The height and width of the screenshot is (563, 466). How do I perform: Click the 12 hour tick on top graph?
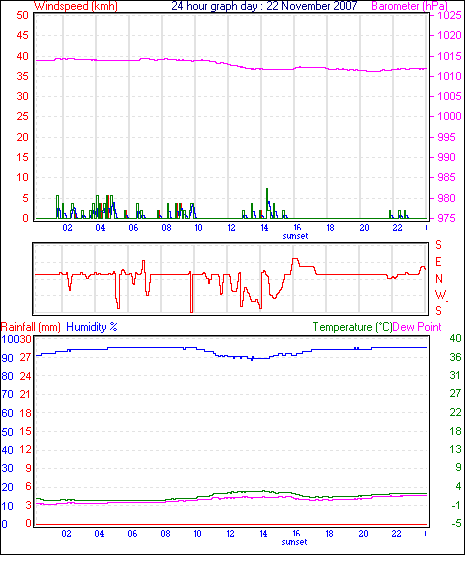[232, 228]
